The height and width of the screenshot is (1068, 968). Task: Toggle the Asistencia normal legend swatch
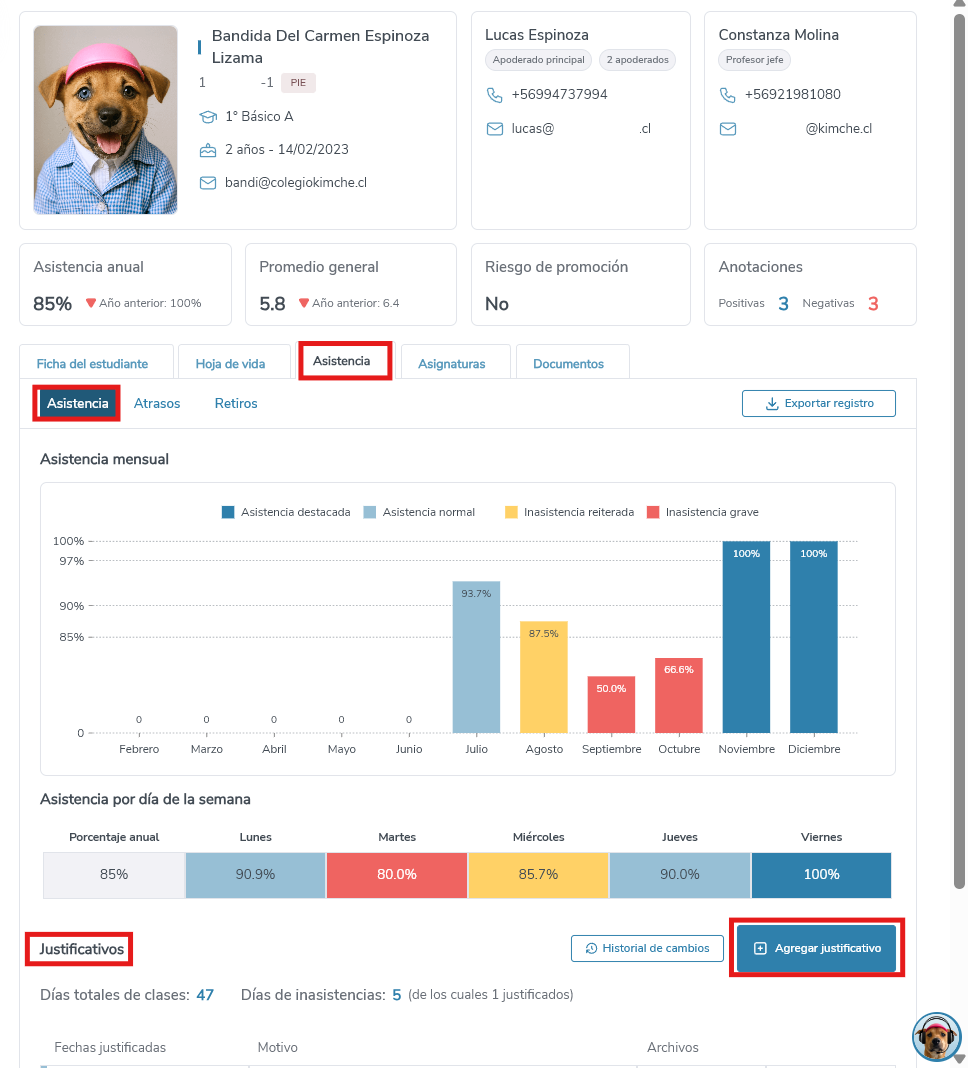pyautogui.click(x=370, y=512)
